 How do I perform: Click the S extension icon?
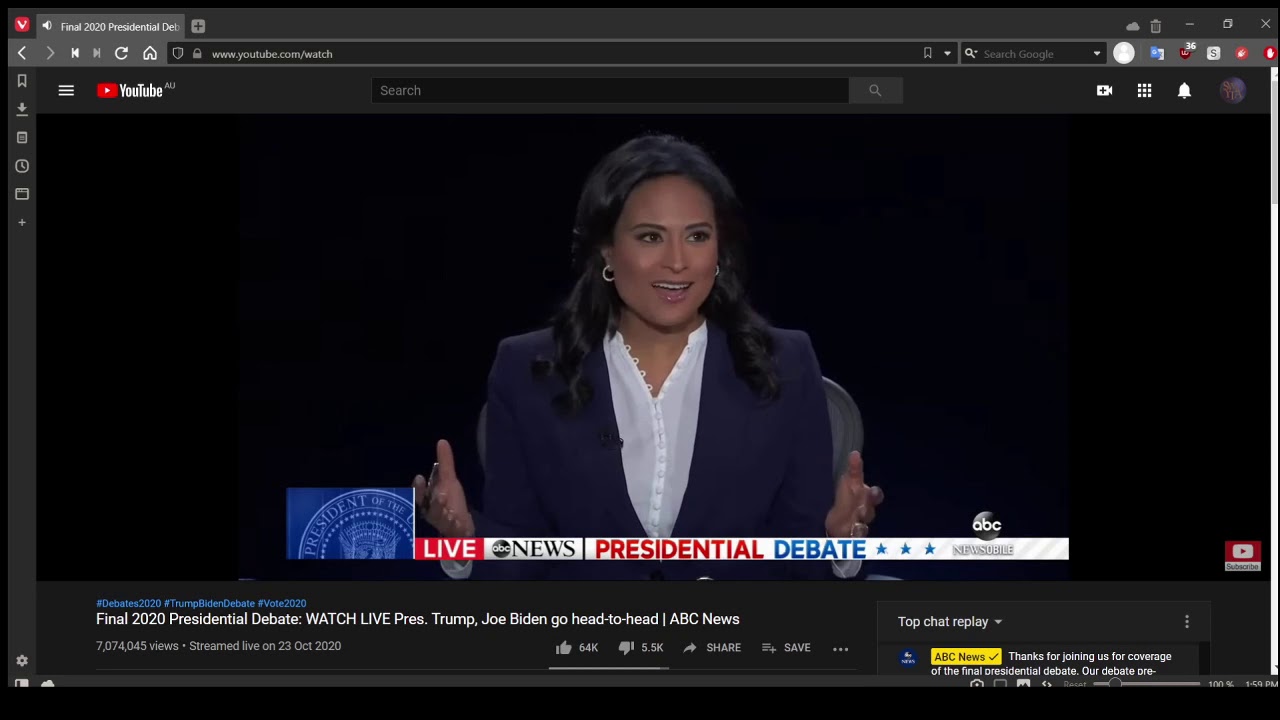[1213, 53]
